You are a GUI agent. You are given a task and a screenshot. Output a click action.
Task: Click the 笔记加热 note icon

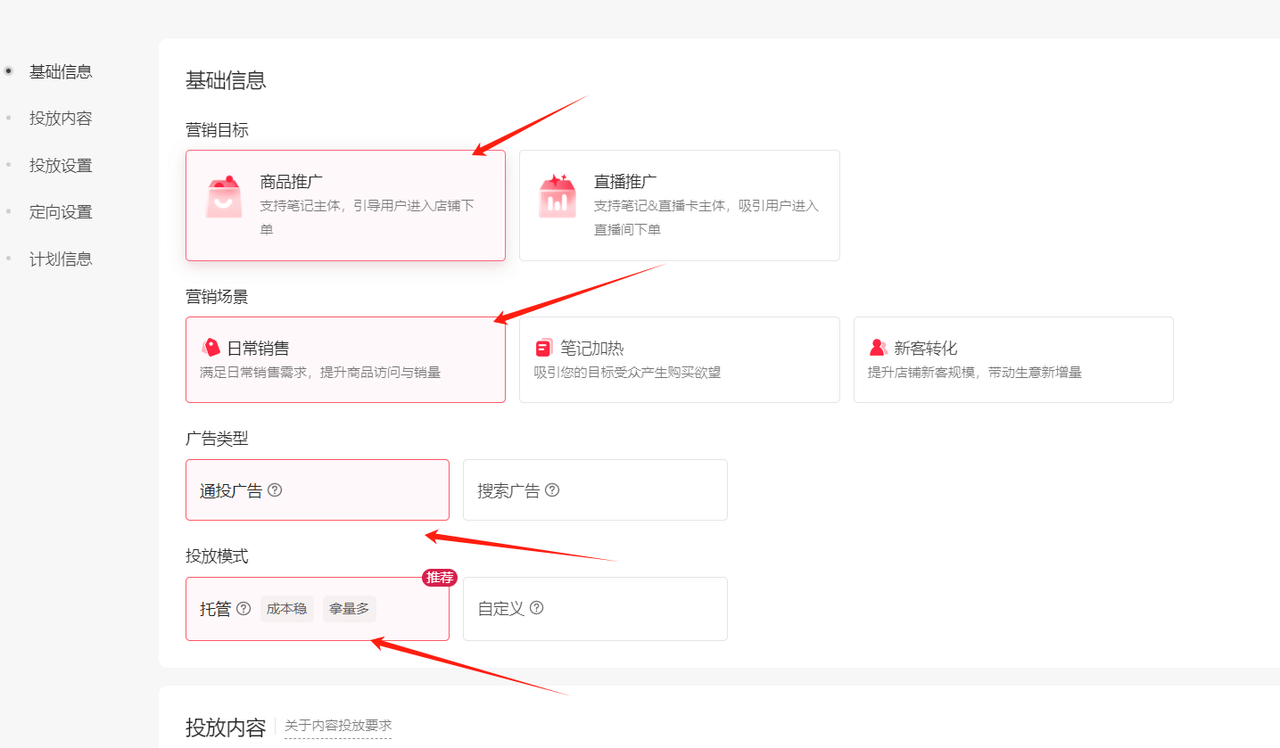coord(544,348)
